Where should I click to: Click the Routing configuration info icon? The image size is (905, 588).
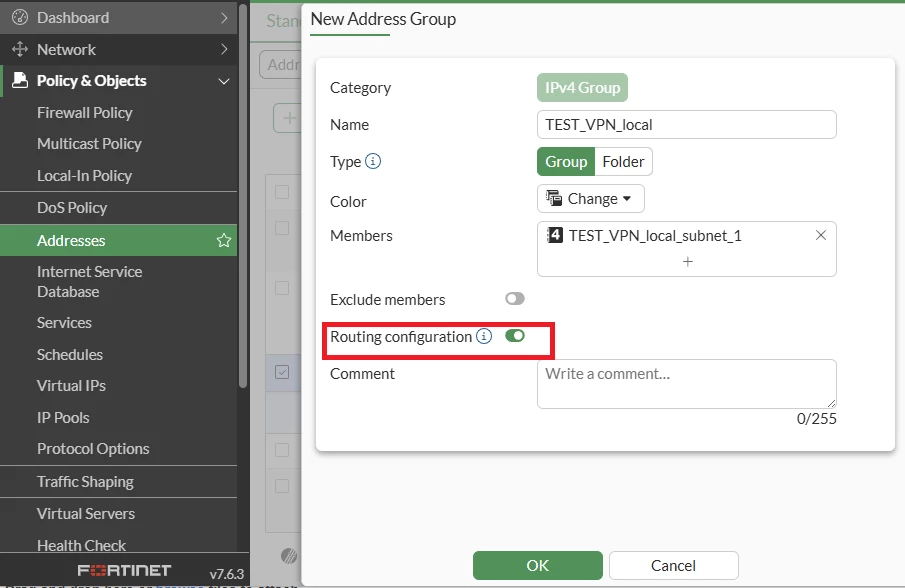pyautogui.click(x=484, y=336)
